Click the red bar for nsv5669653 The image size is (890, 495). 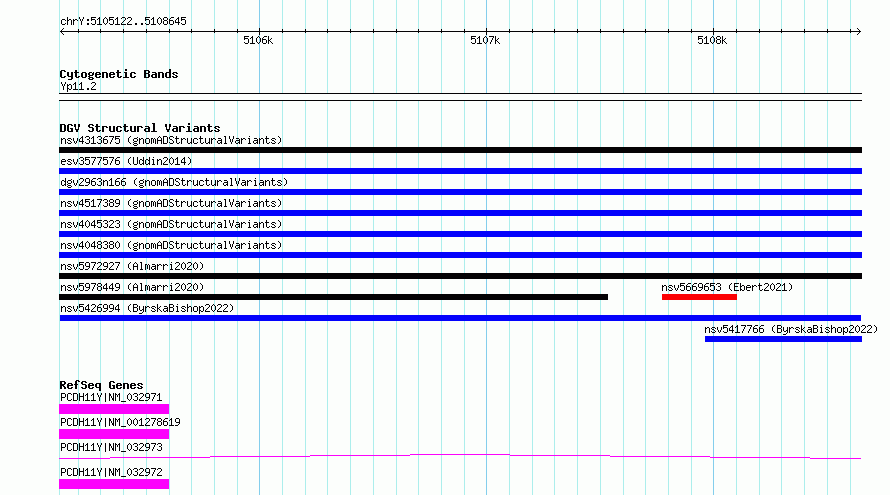coord(699,297)
